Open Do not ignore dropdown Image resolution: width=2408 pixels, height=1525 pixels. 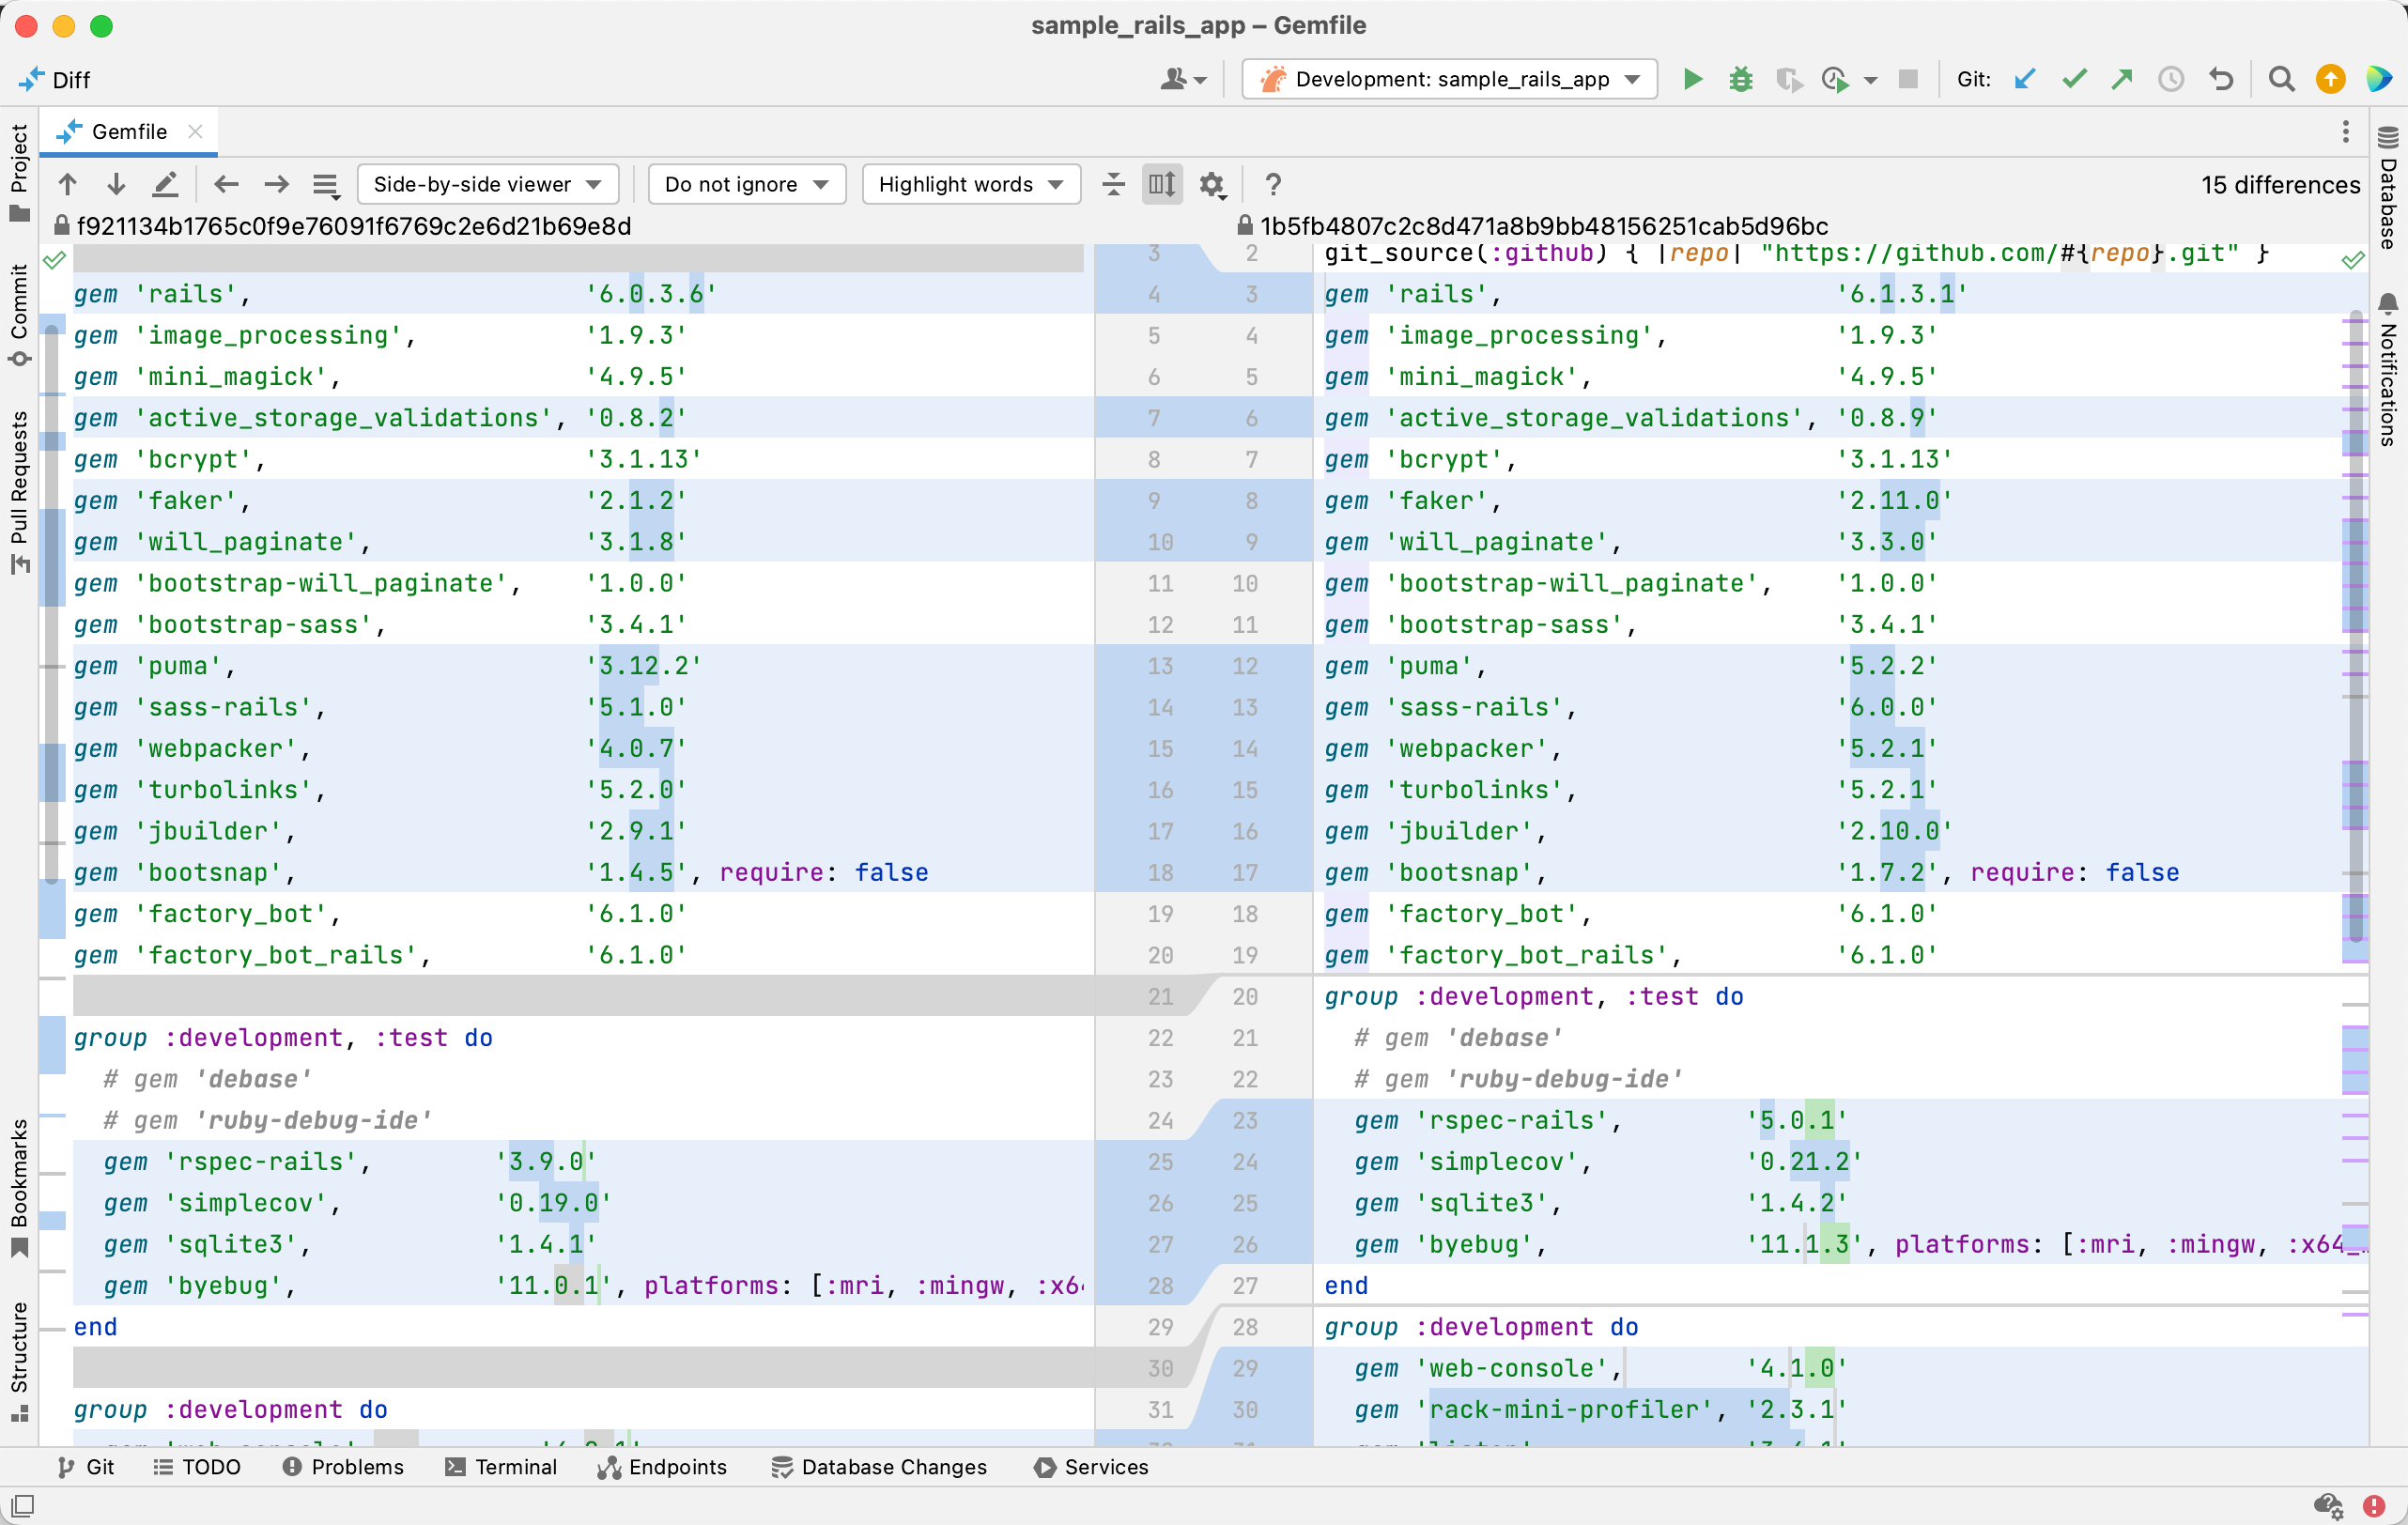[746, 184]
